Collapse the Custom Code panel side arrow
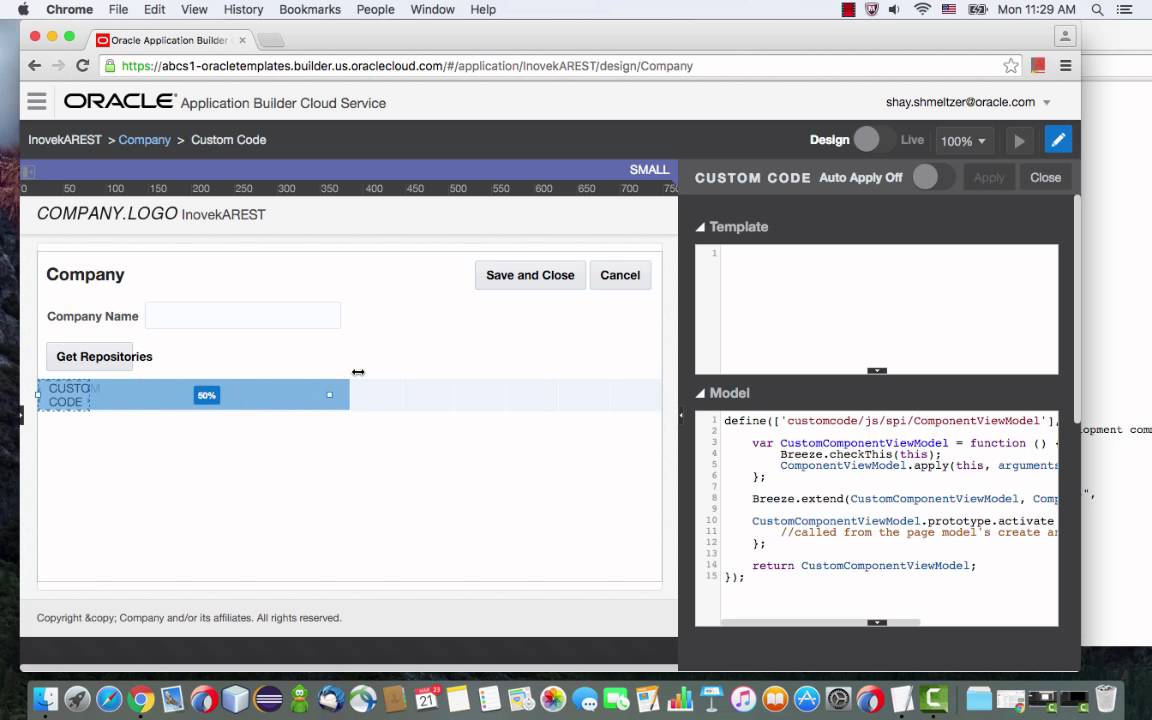Image resolution: width=1152 pixels, height=720 pixels. pyautogui.click(x=681, y=415)
